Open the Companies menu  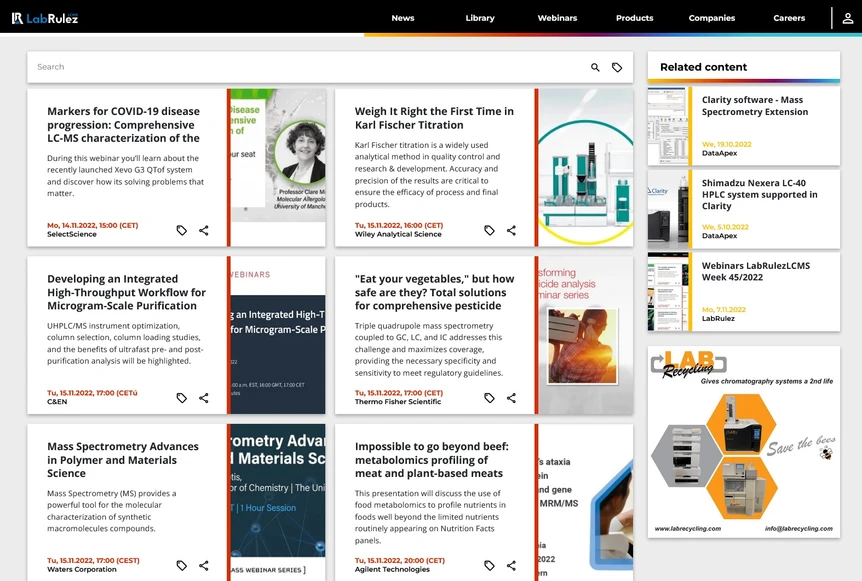pyautogui.click(x=712, y=18)
